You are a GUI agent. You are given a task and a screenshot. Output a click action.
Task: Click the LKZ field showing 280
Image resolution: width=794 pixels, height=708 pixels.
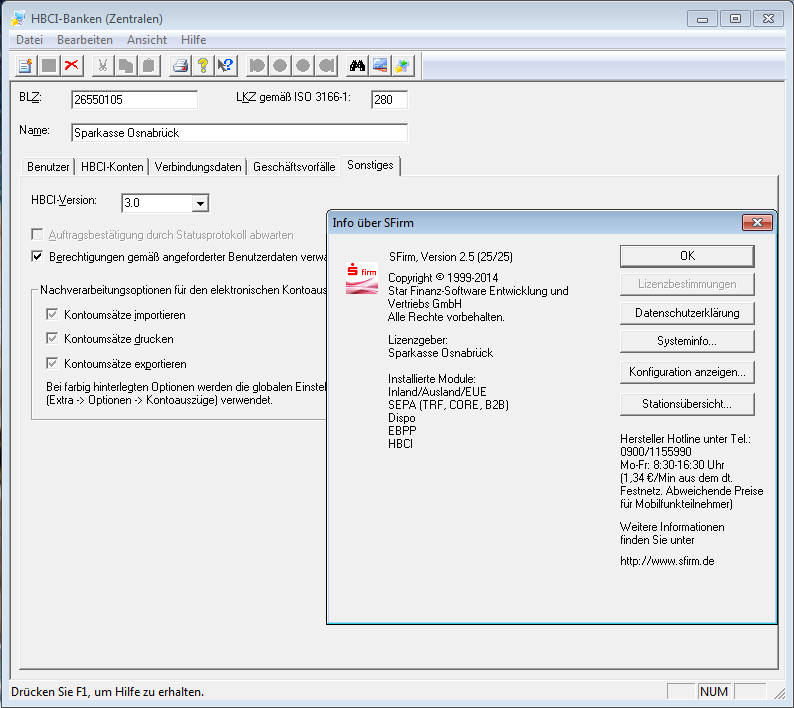[389, 99]
